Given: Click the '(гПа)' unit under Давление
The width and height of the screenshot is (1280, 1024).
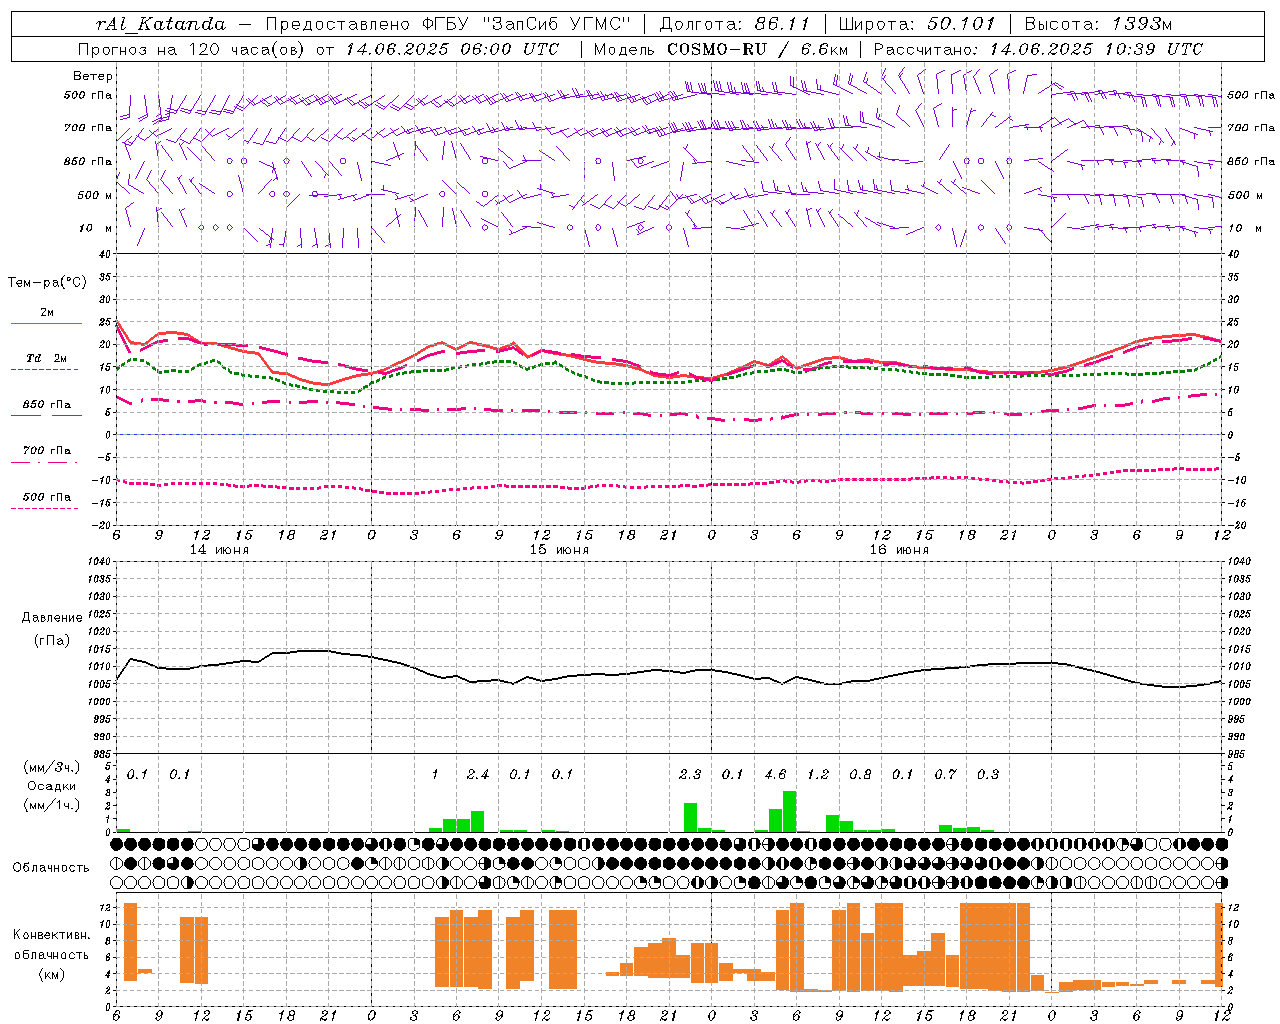Looking at the screenshot, I should coord(52,640).
